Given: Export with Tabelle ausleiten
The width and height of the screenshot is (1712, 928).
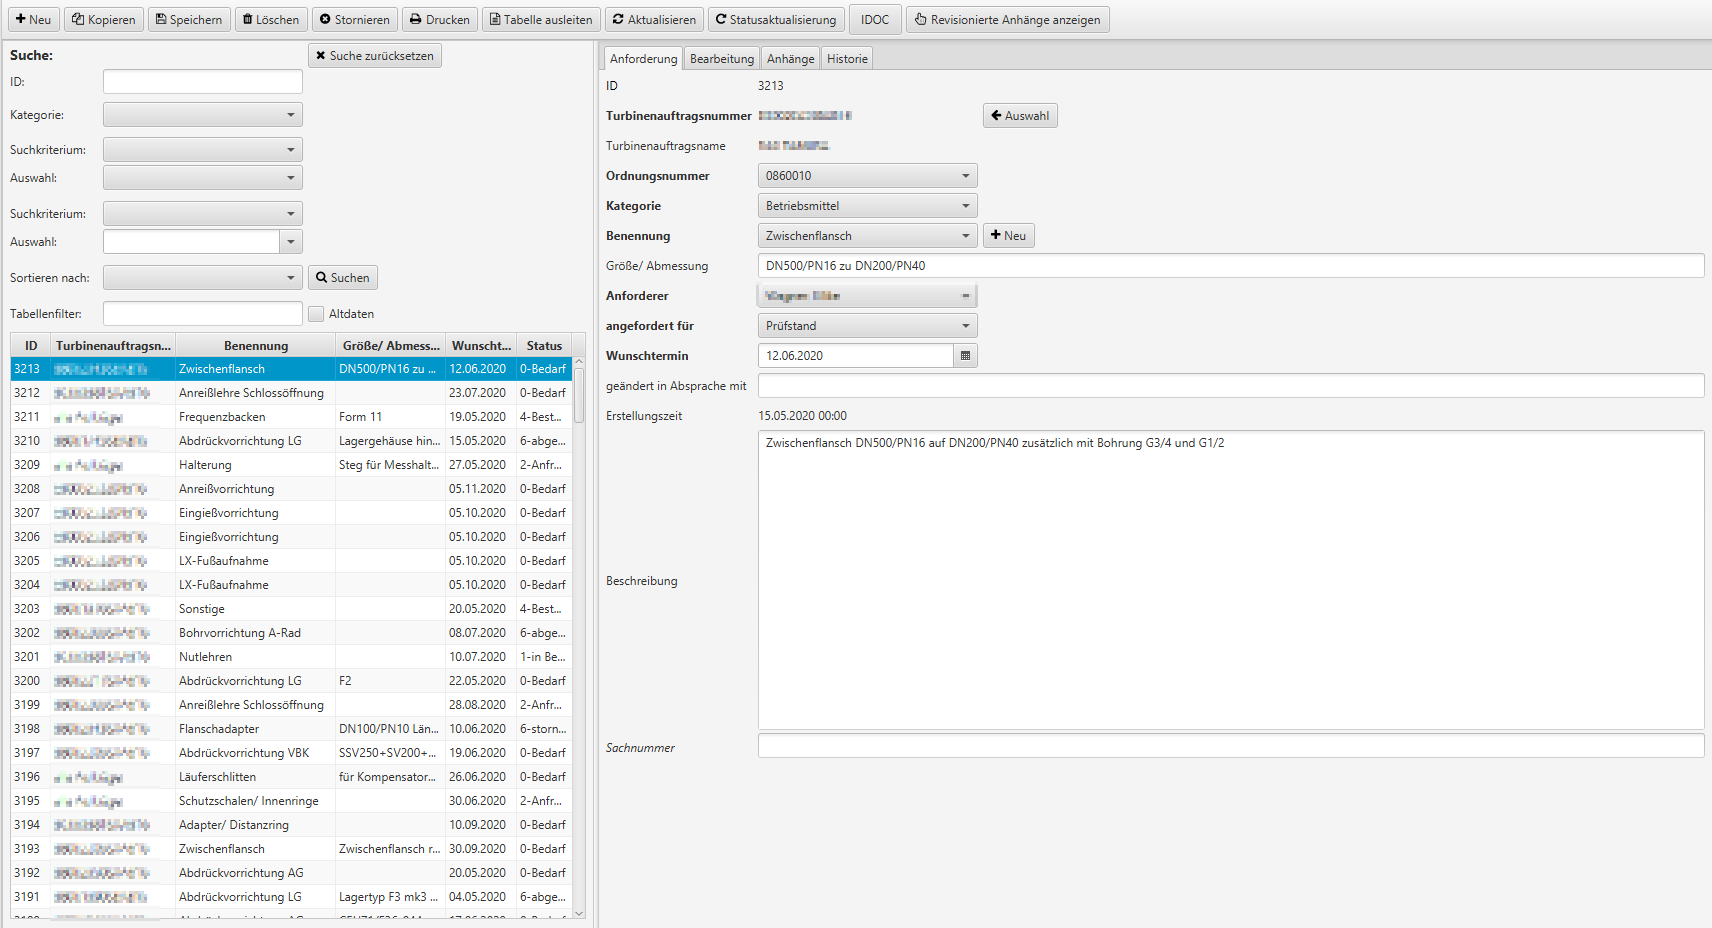Looking at the screenshot, I should [x=541, y=20].
